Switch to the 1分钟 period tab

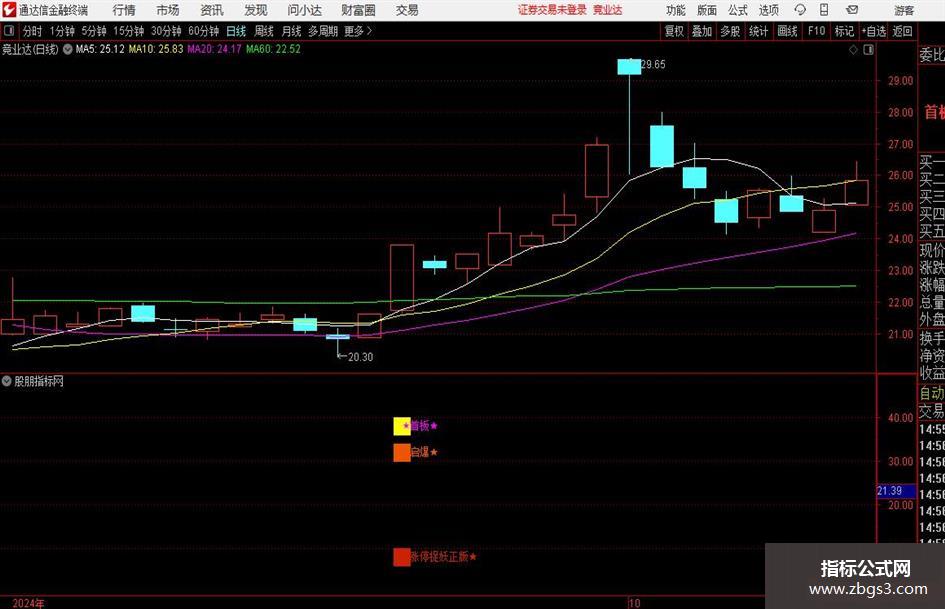coord(62,31)
